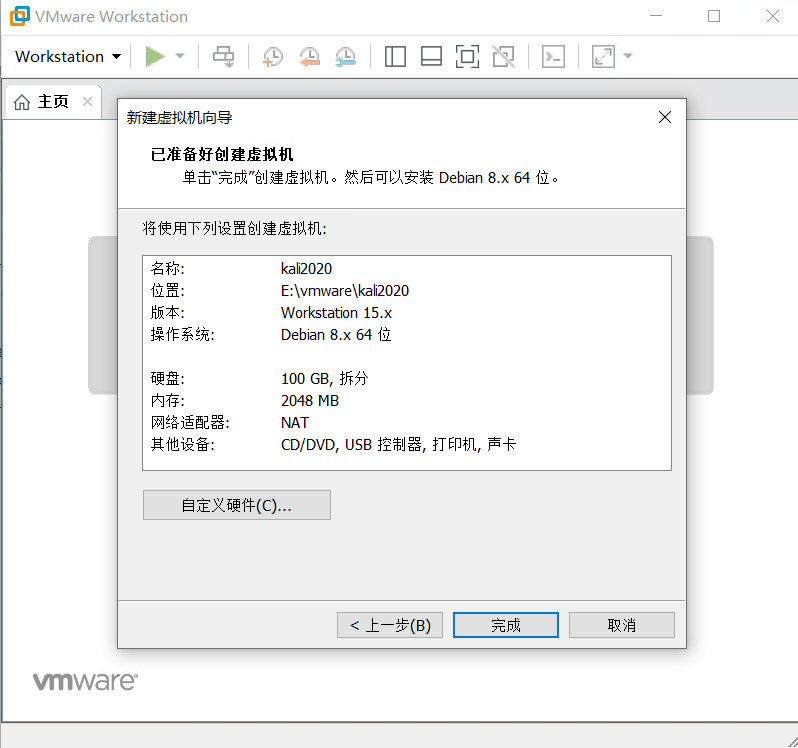Viewport: 798px width, 748px height.
Task: Click the home icon on the 主页 tab
Action: [x=22, y=102]
